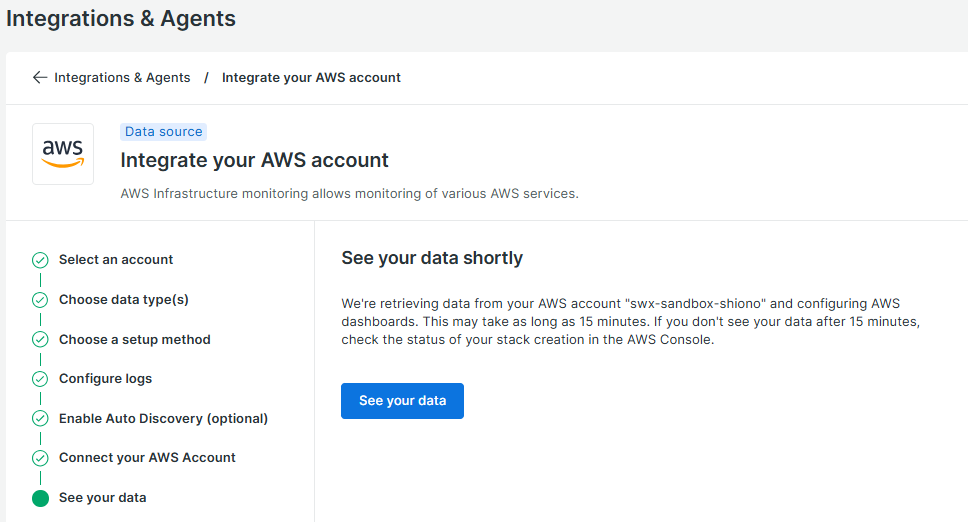Image resolution: width=968 pixels, height=522 pixels.
Task: Click the checkmark beside Connect your AWS Account
Action: (x=40, y=458)
